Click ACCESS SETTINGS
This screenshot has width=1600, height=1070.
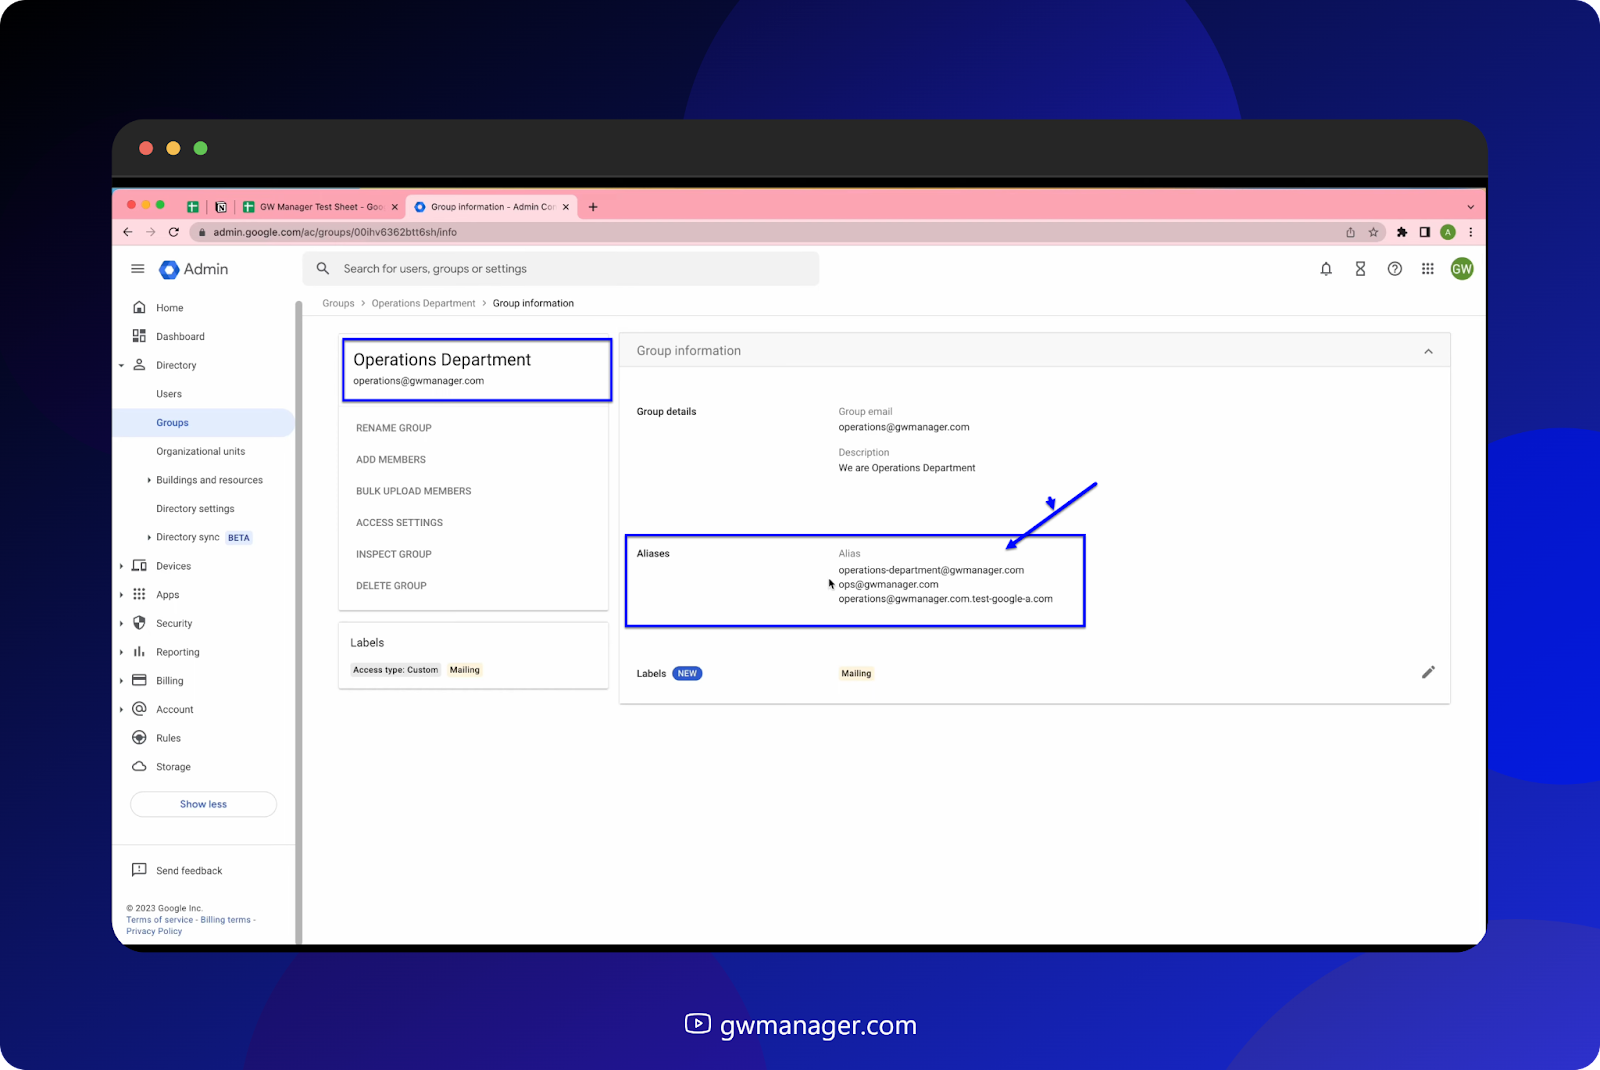pyautogui.click(x=399, y=523)
